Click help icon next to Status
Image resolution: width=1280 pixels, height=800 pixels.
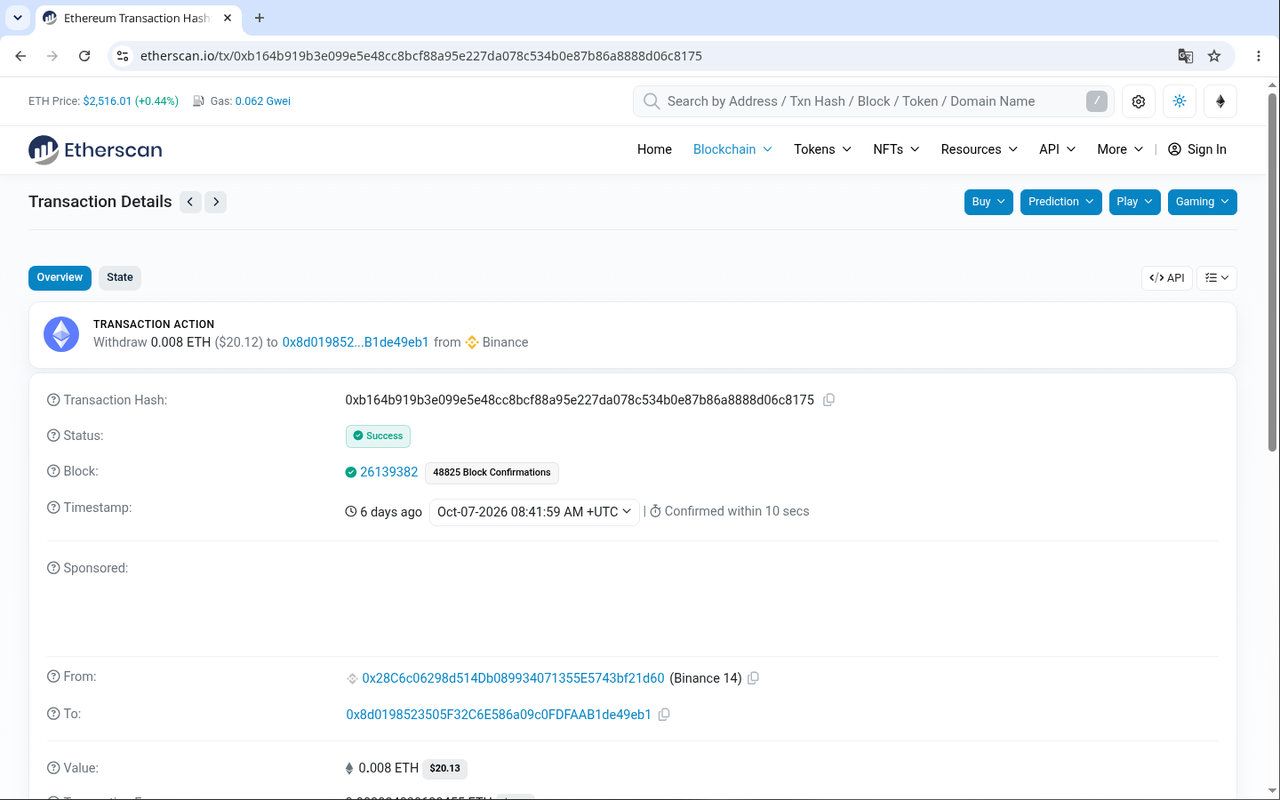click(x=54, y=436)
